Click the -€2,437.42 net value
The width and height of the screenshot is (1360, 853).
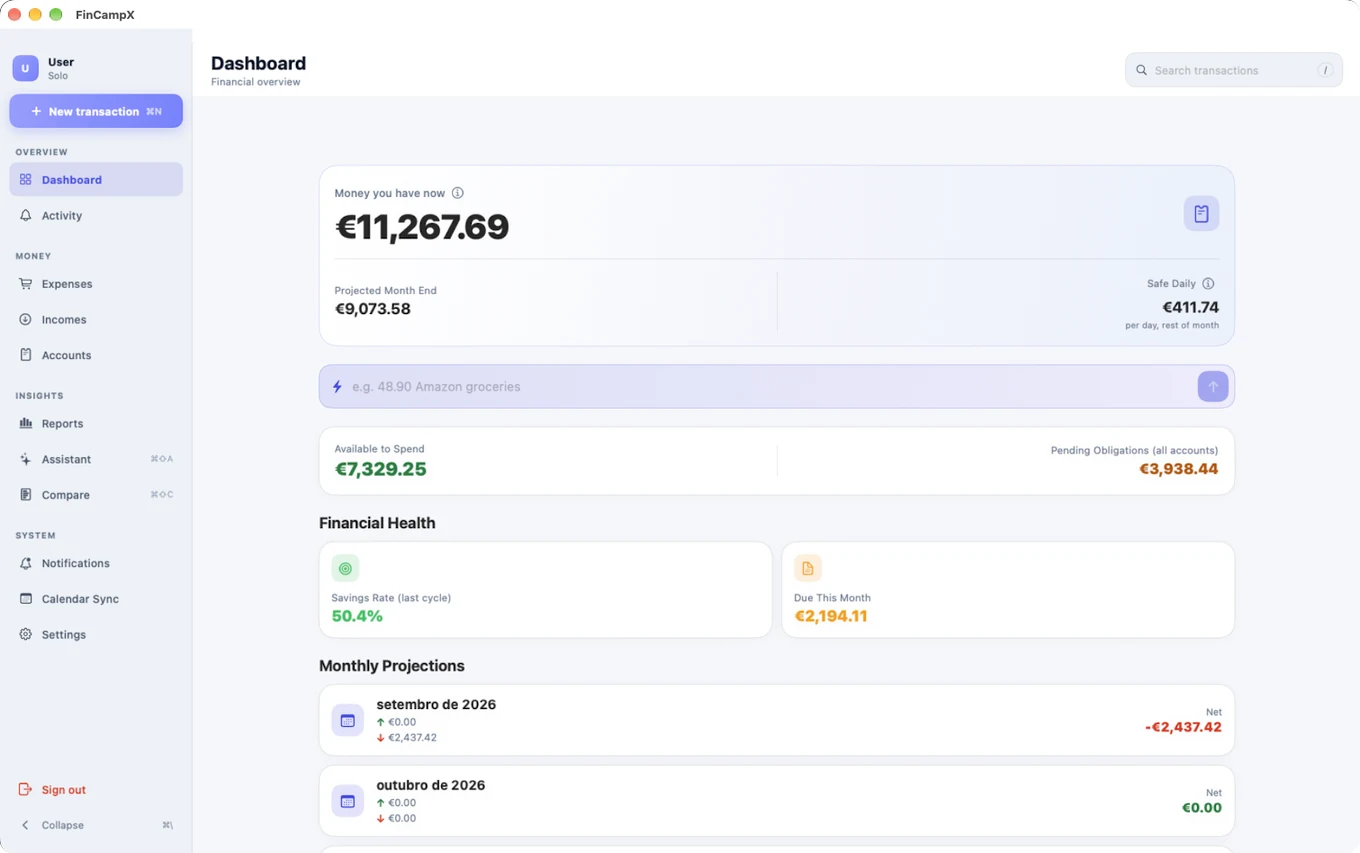tap(1183, 727)
